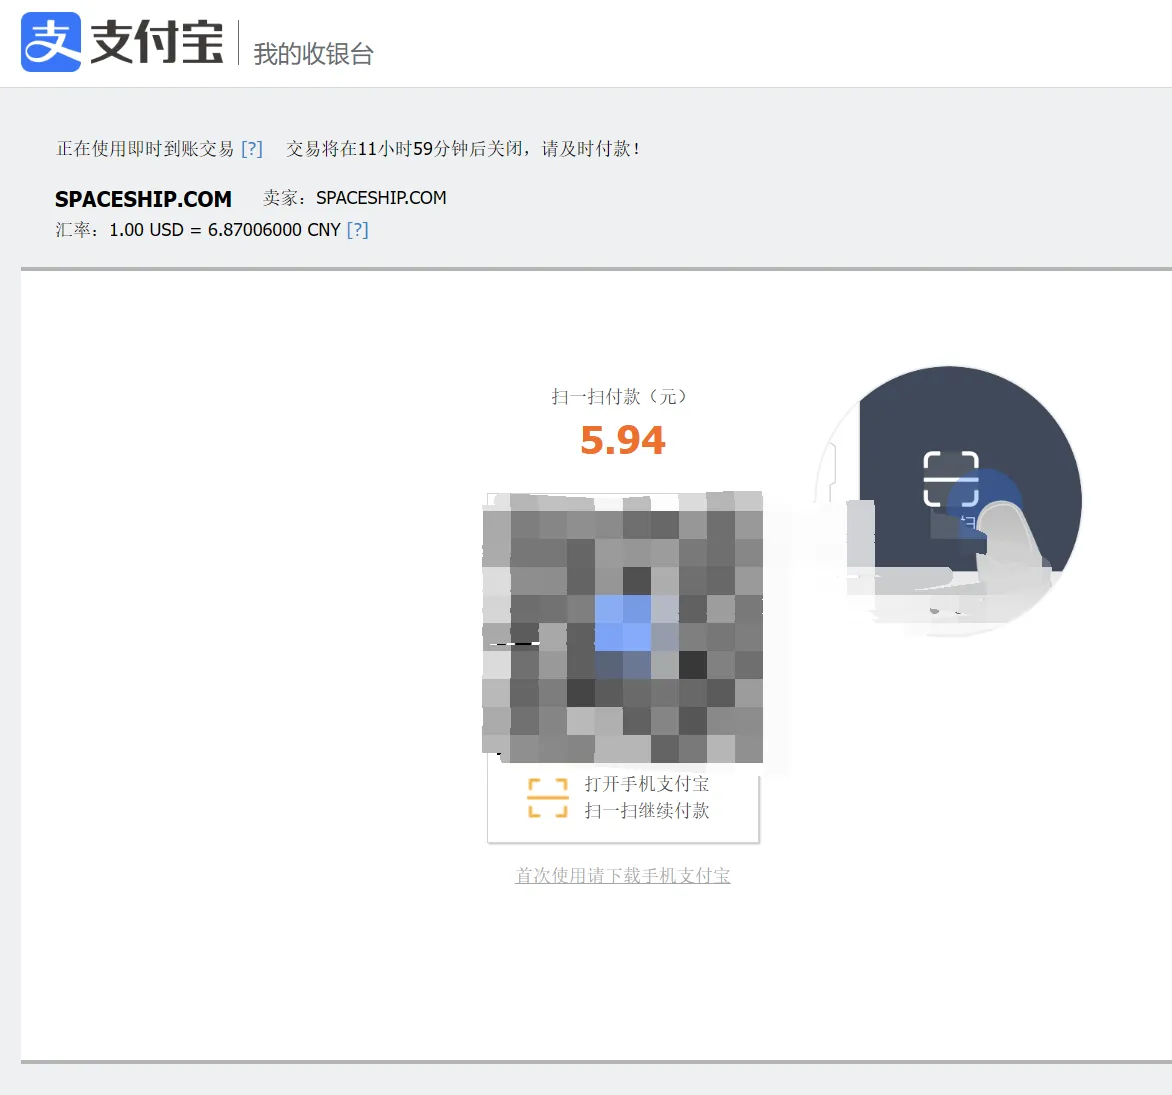Image resolution: width=1172 pixels, height=1095 pixels.
Task: Click the blurred QR code image
Action: click(623, 627)
